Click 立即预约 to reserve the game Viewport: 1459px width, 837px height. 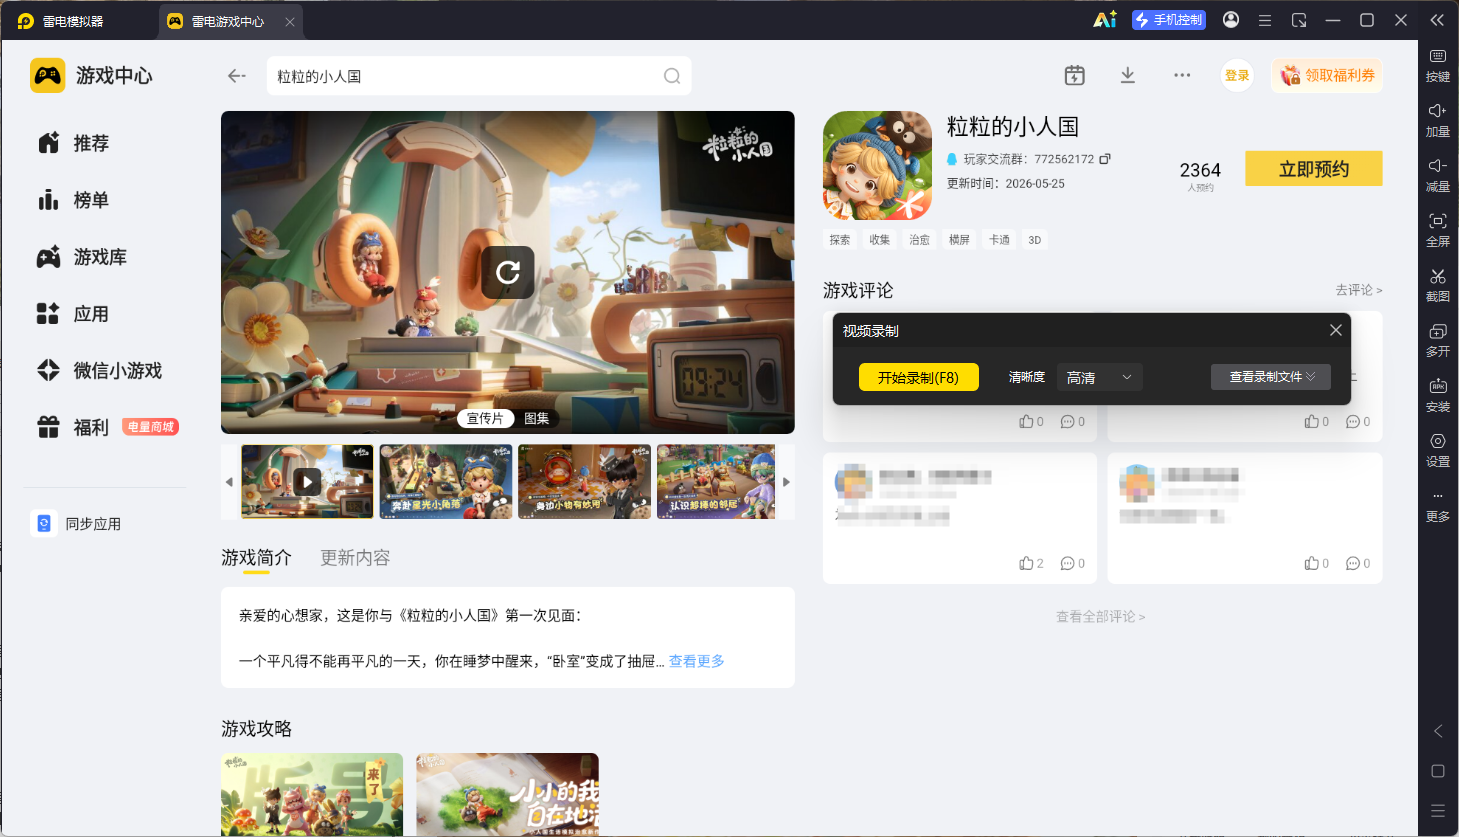(x=1314, y=169)
